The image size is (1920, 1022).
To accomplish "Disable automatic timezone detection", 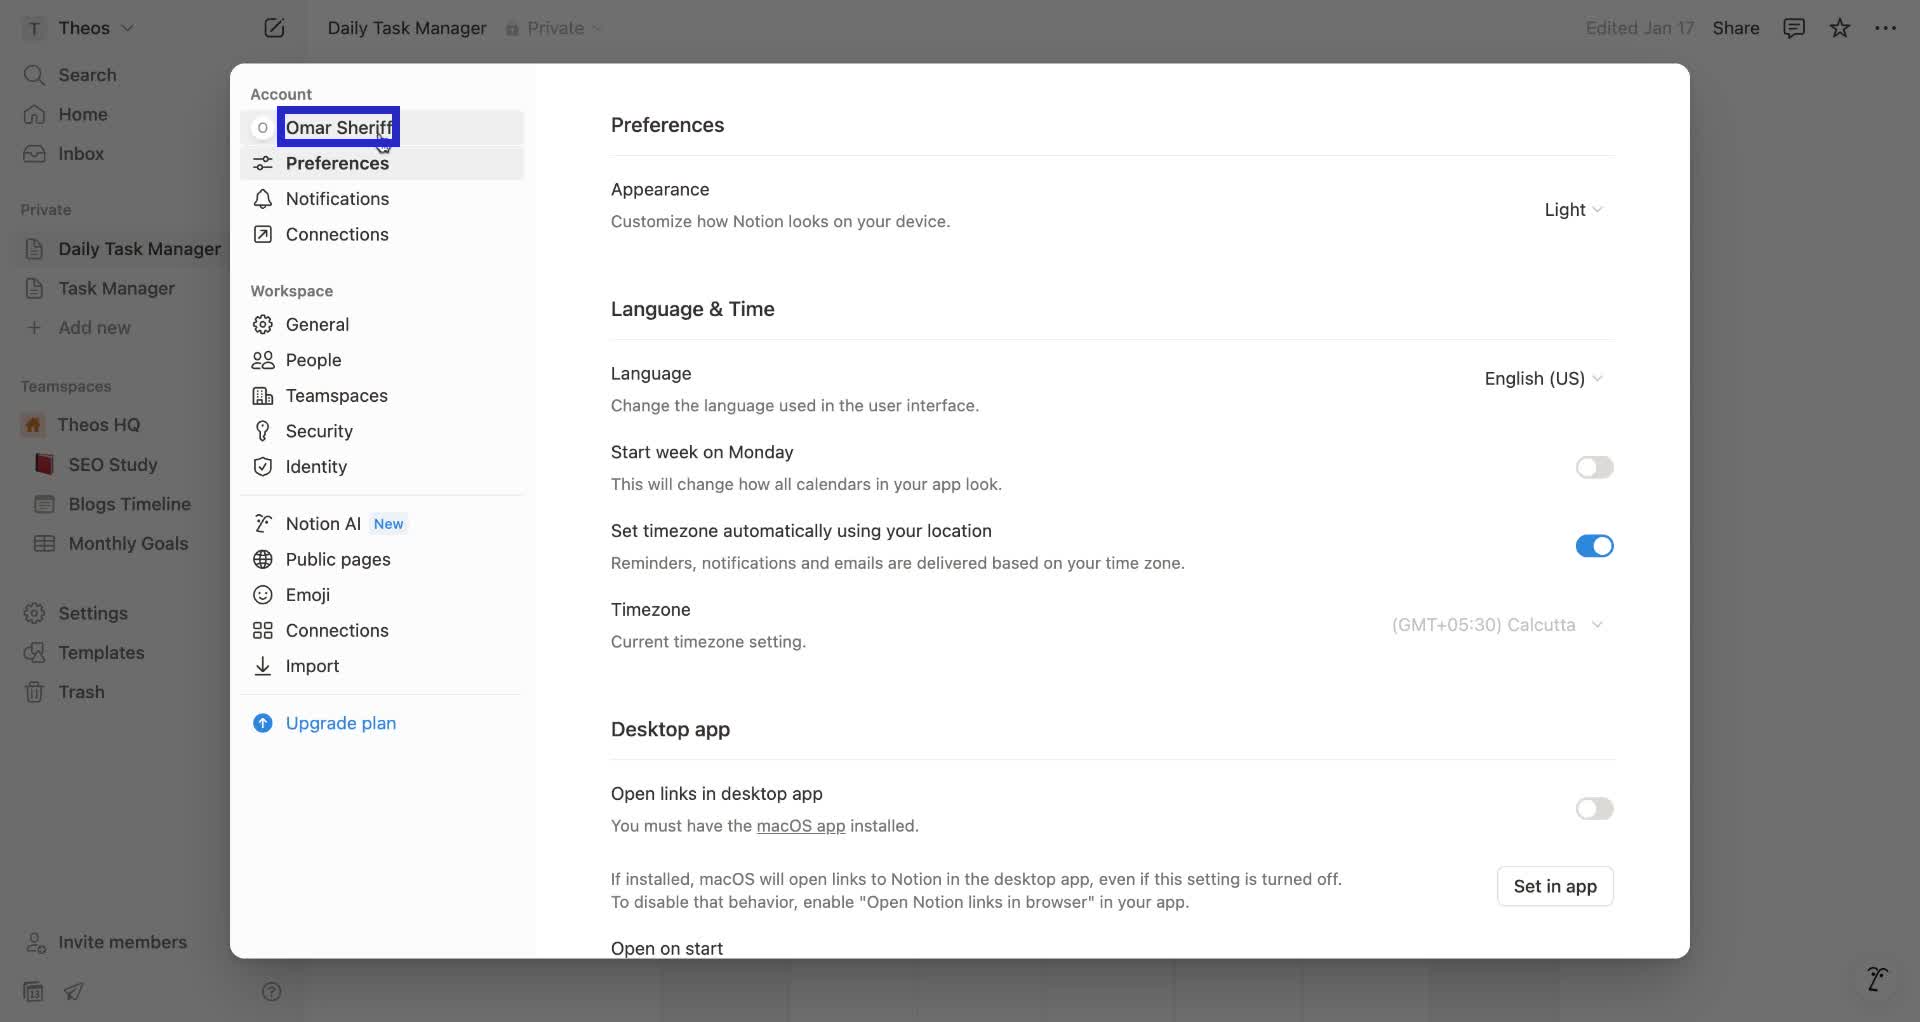I will click(x=1594, y=546).
